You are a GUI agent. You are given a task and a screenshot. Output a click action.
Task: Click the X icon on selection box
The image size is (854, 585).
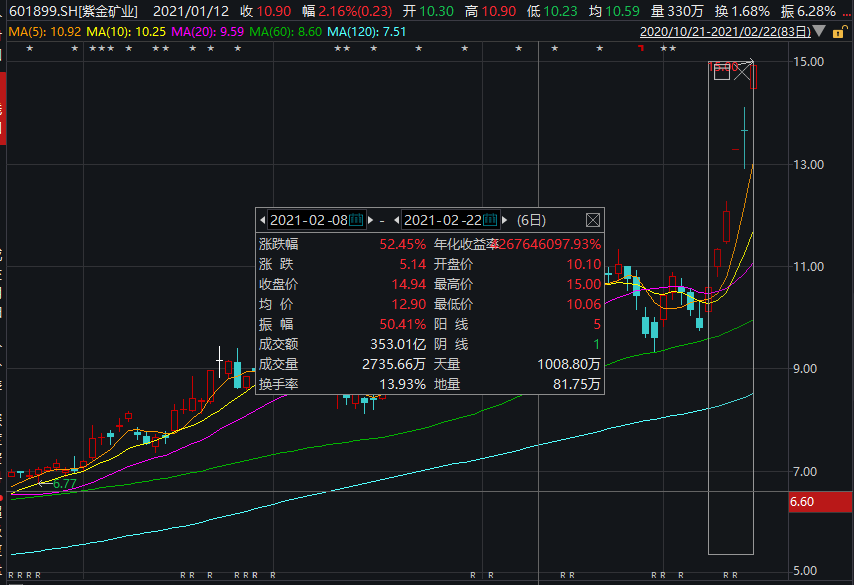pos(742,72)
